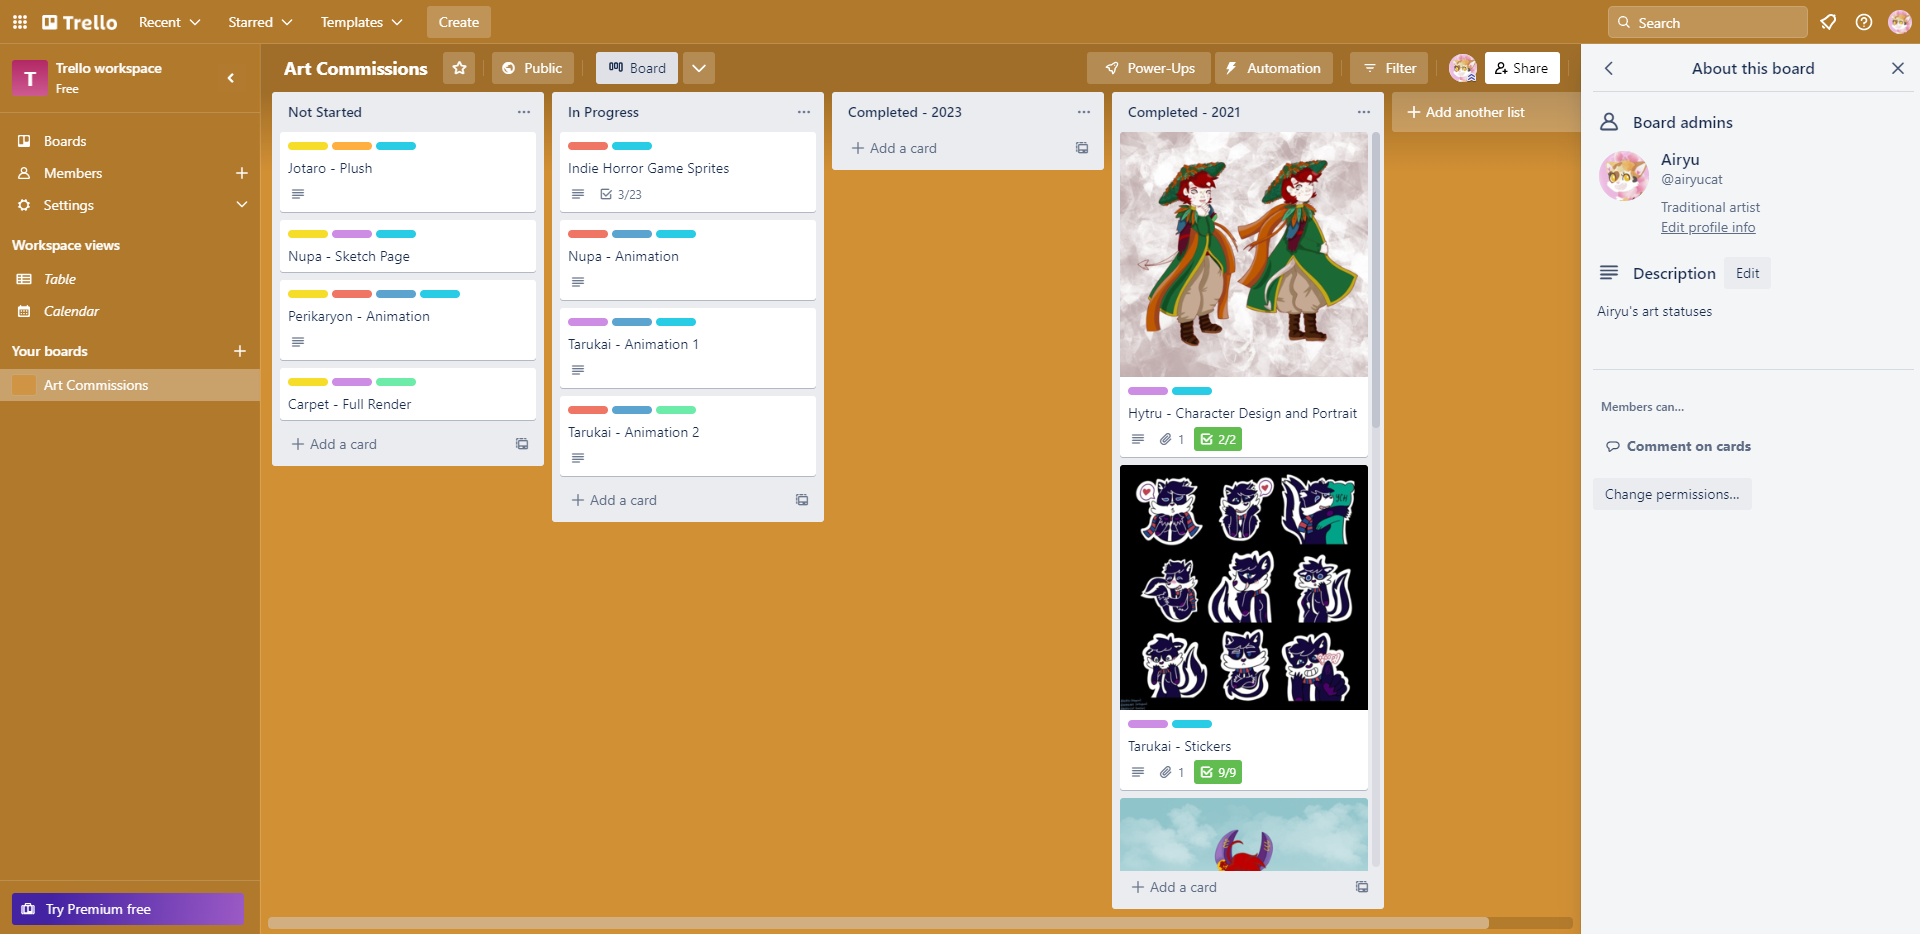Open Trello help icon
1920x934 pixels.
(1863, 21)
